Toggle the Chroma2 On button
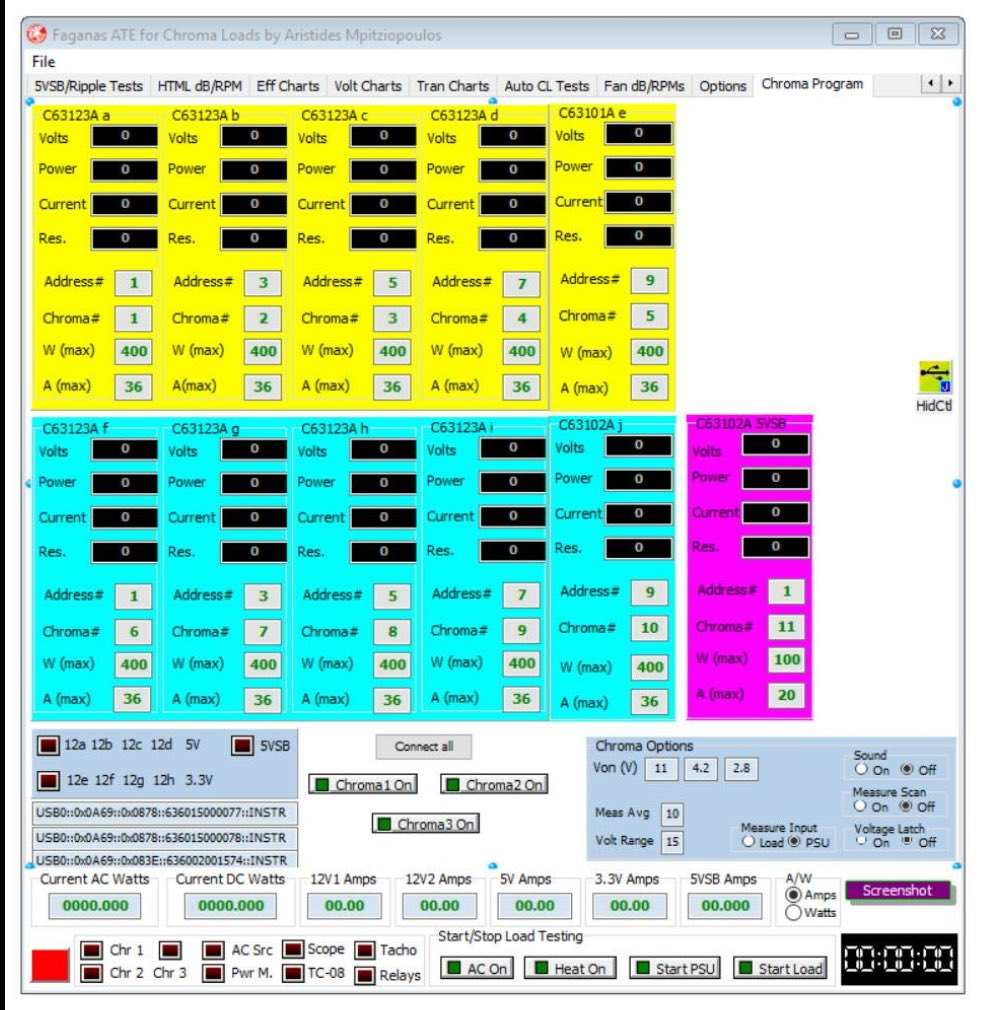 (x=495, y=785)
